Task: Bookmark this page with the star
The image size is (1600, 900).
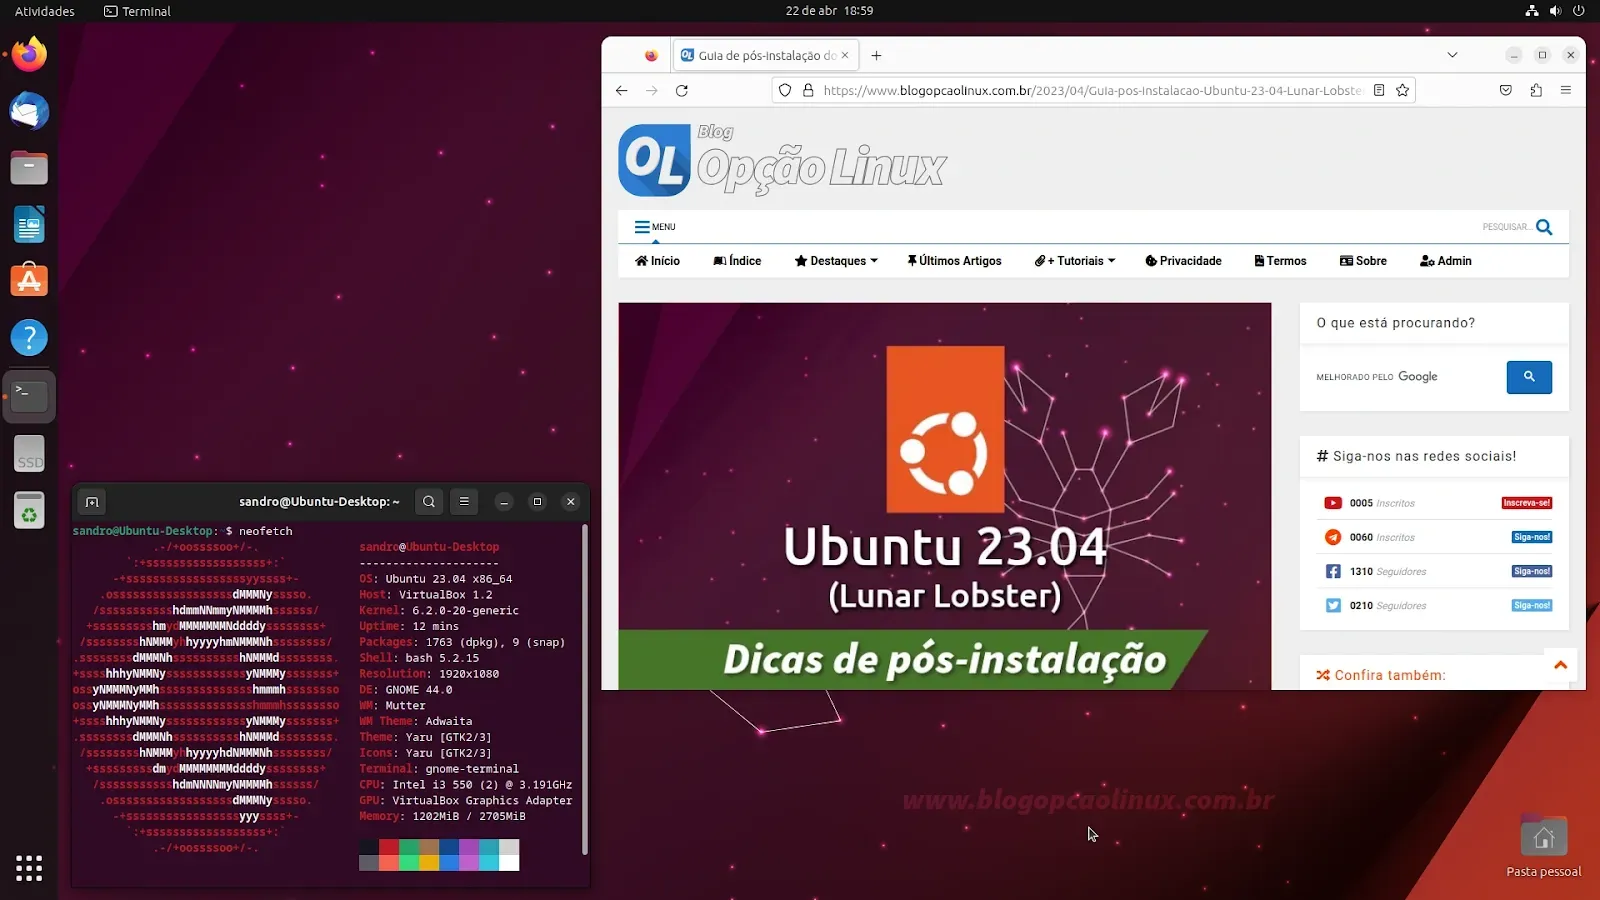Action: 1403,90
